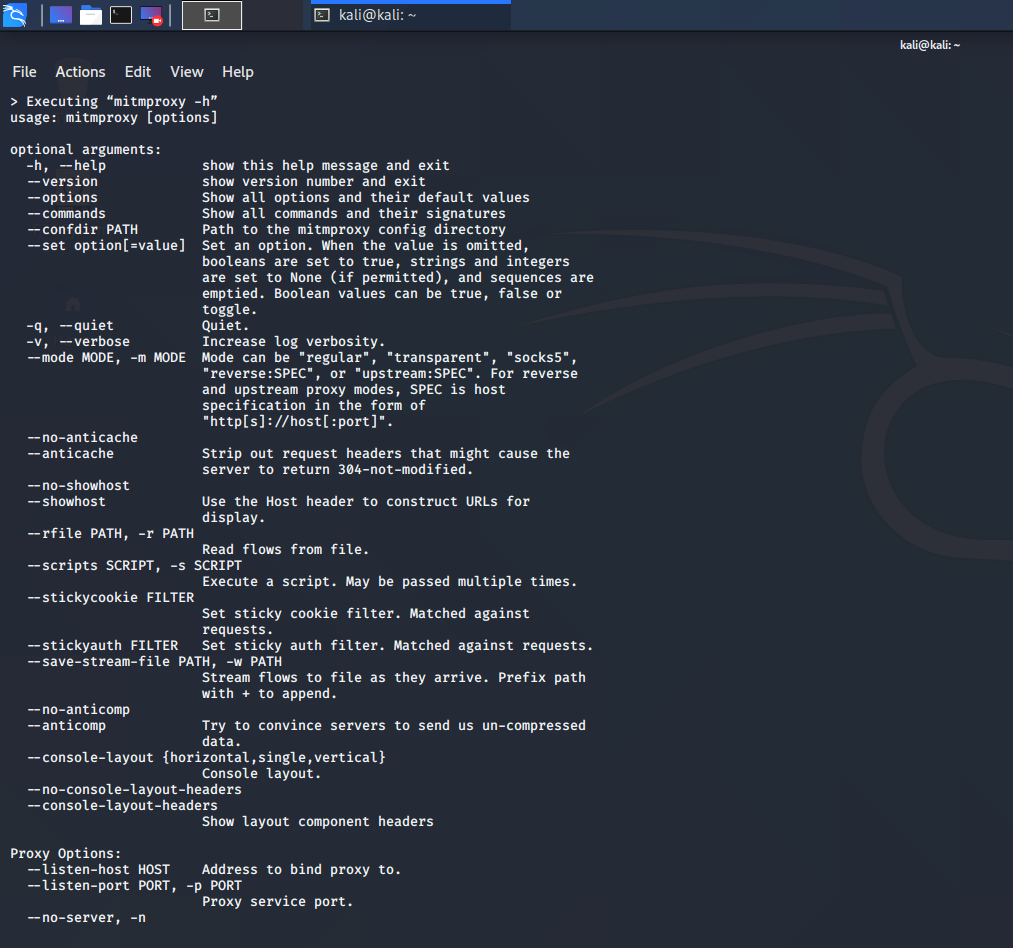Click 'Address to bind proxy to.' text
Screen dimensions: 1013x948
301,870
